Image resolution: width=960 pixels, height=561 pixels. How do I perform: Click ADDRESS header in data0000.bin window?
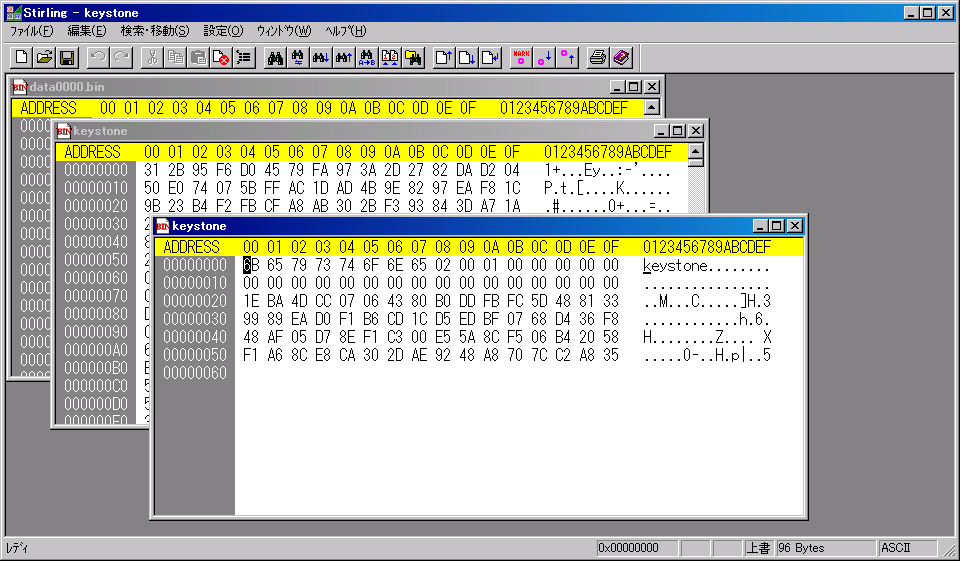48,108
